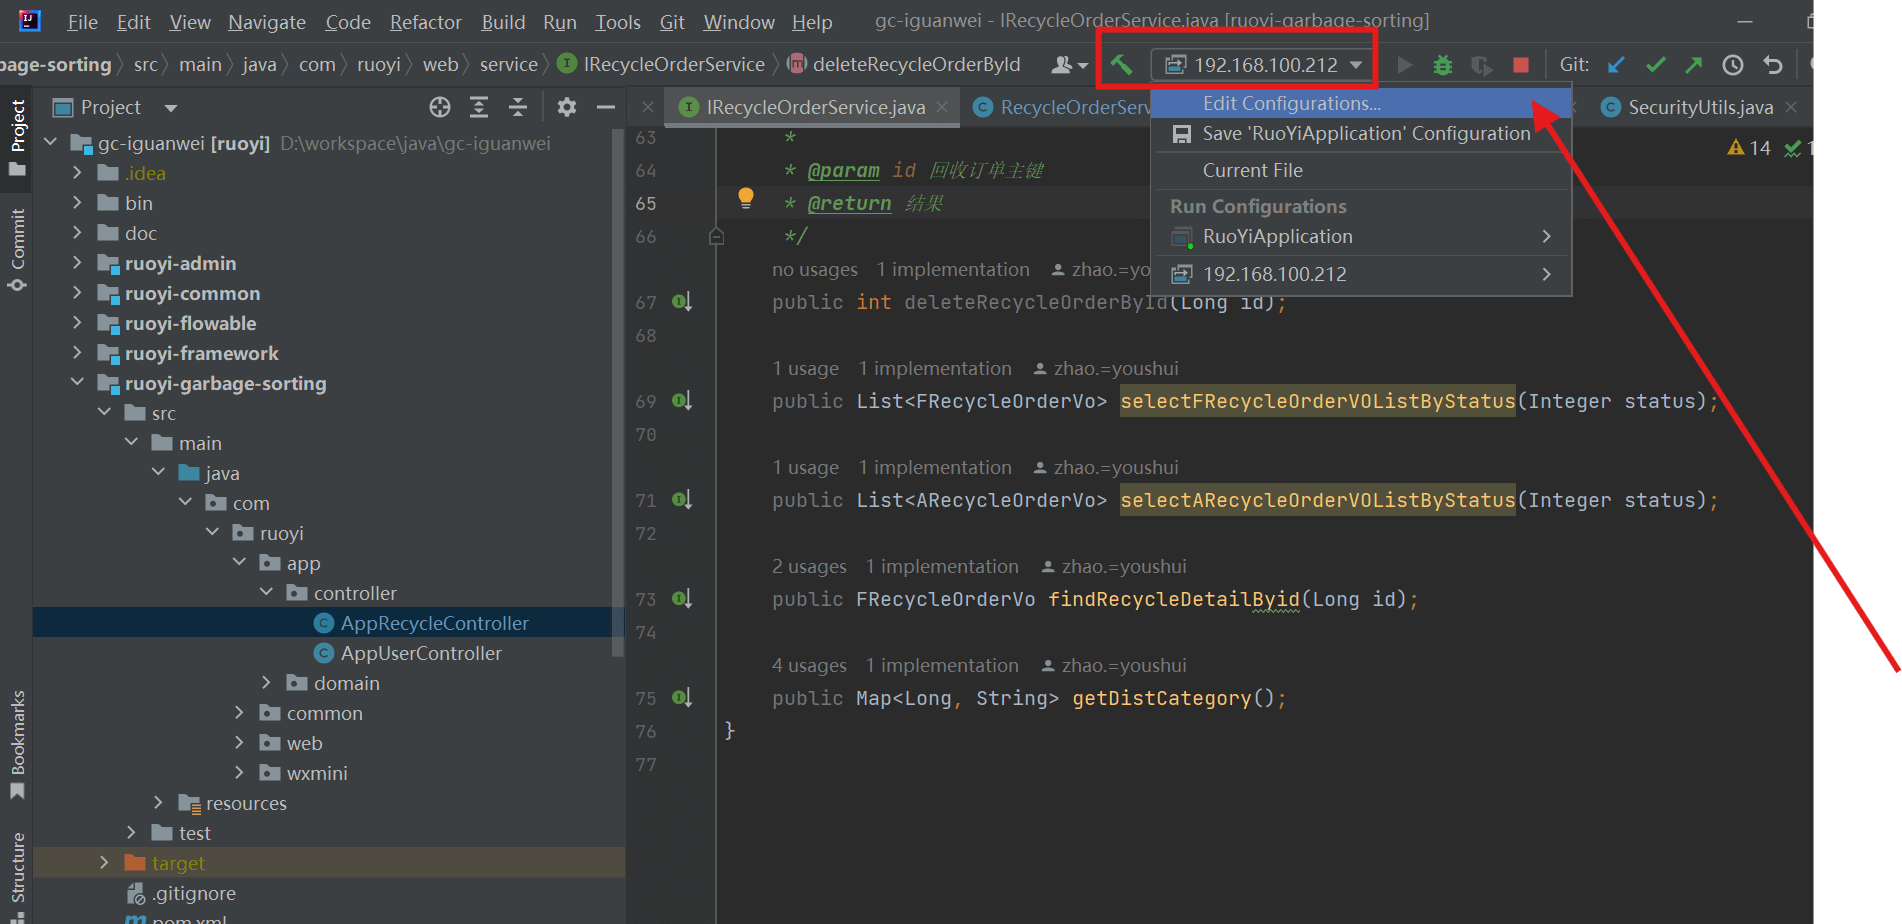1902x924 pixels.
Task: Click implementation gutter icon on line 67
Action: coord(682,302)
